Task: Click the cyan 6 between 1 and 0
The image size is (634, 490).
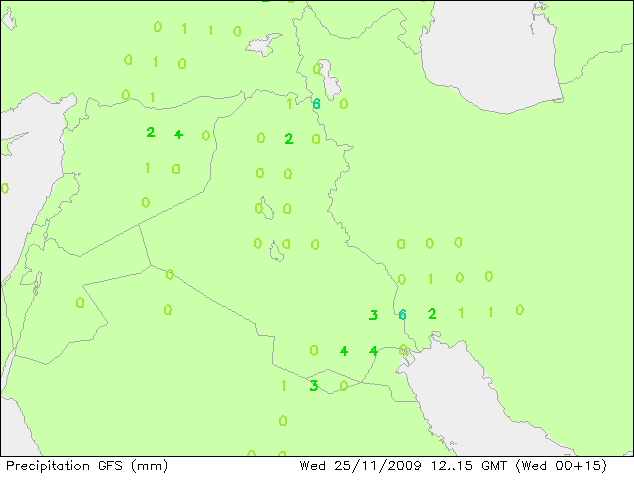Action: click(316, 104)
